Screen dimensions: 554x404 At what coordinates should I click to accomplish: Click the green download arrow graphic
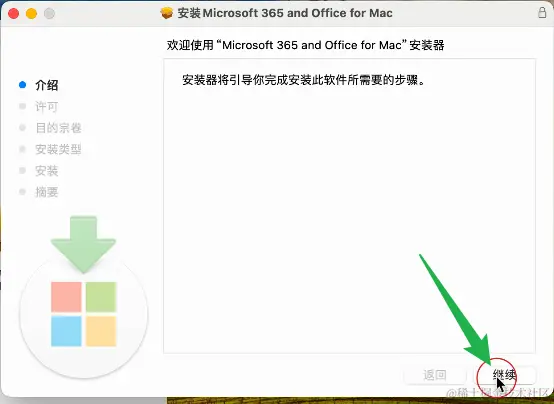[x=83, y=244]
